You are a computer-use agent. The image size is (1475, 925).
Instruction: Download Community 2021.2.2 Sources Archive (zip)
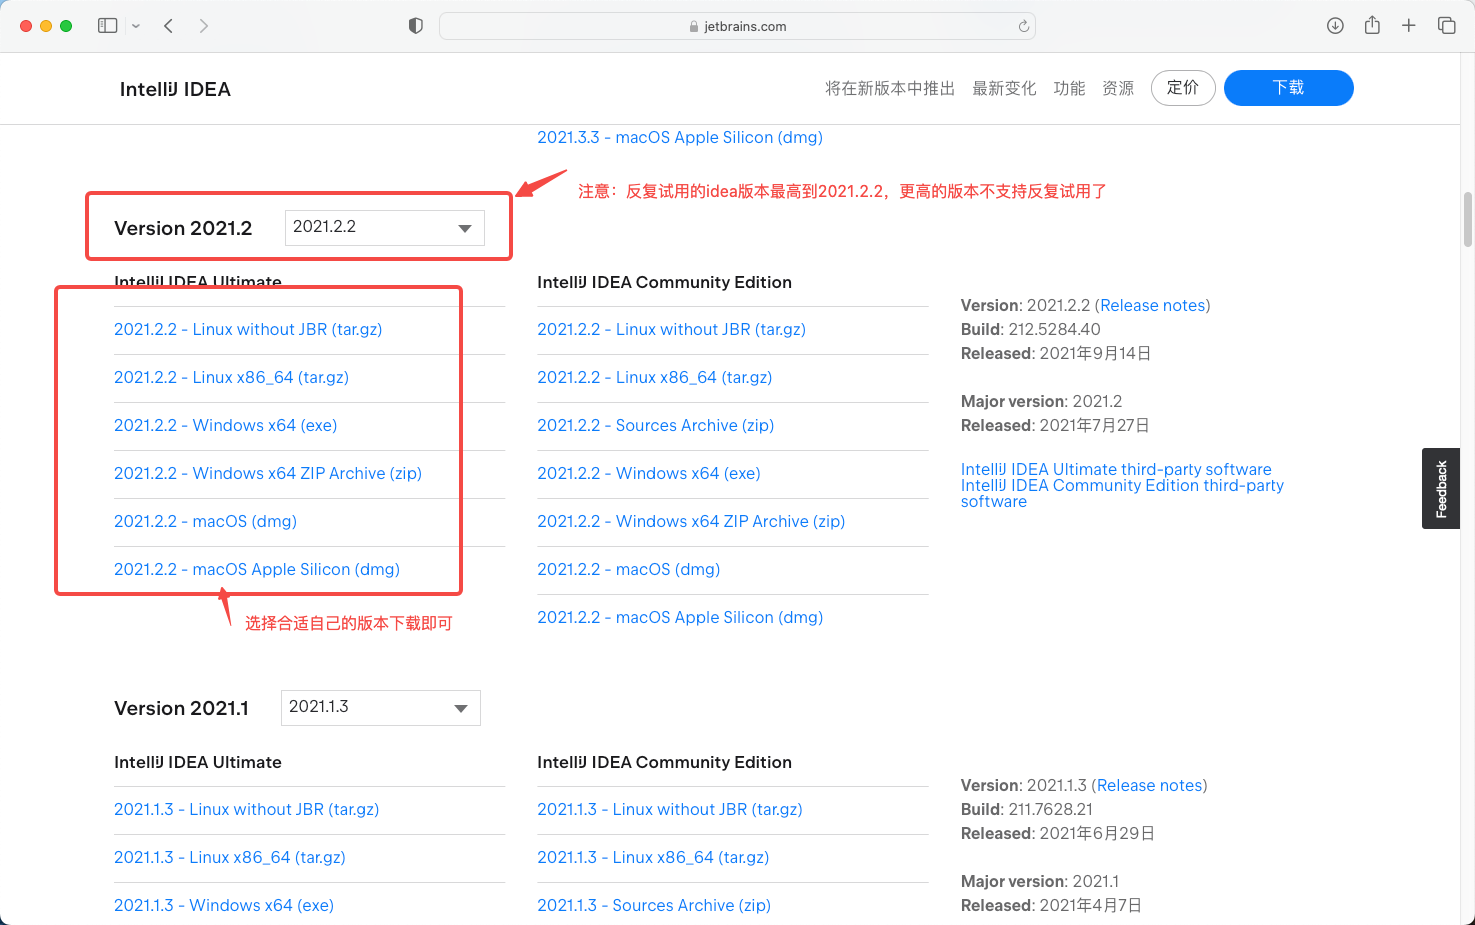pos(656,425)
